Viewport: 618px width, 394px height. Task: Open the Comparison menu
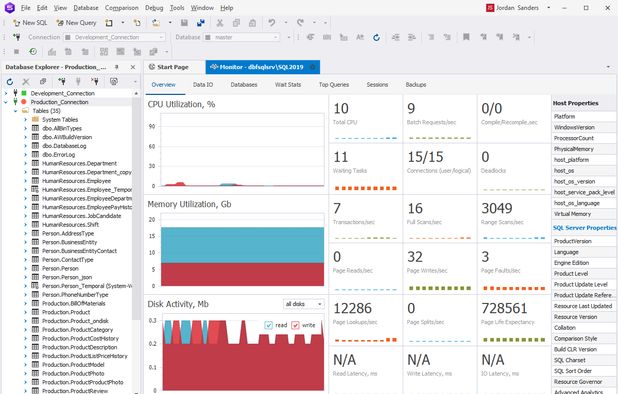(x=122, y=8)
